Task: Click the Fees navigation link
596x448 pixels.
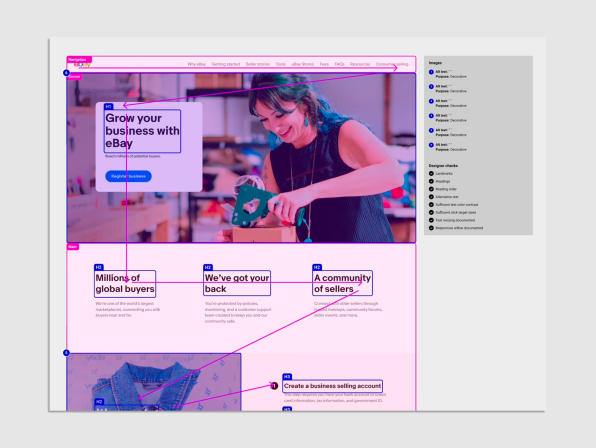Action: click(x=324, y=64)
